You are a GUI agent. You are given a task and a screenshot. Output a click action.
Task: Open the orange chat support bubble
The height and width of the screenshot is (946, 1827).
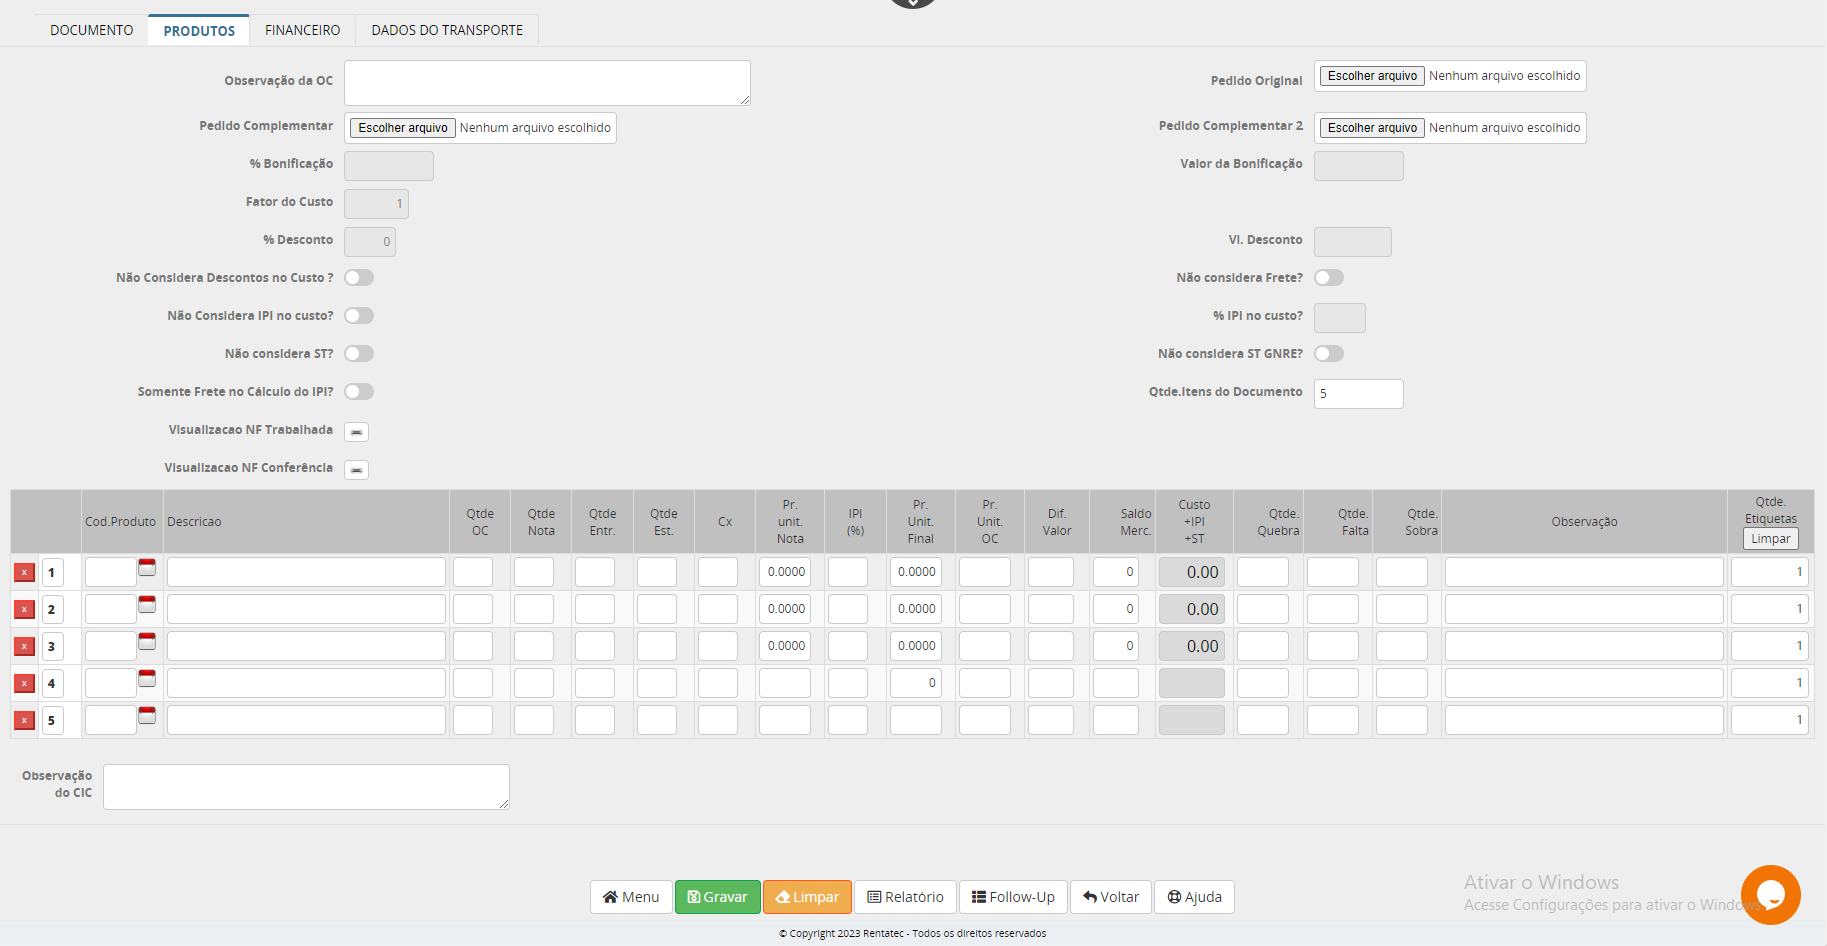pos(1769,894)
